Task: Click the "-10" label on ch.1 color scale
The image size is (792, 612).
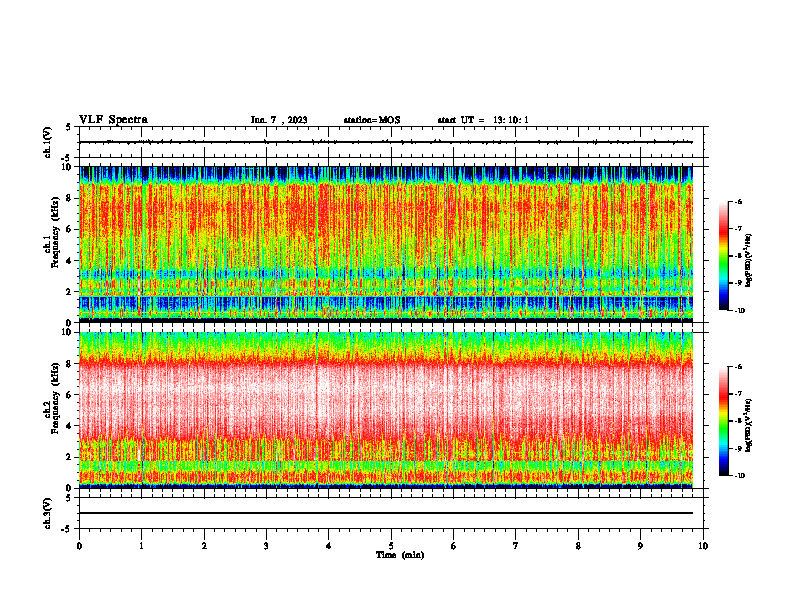Action: point(740,311)
